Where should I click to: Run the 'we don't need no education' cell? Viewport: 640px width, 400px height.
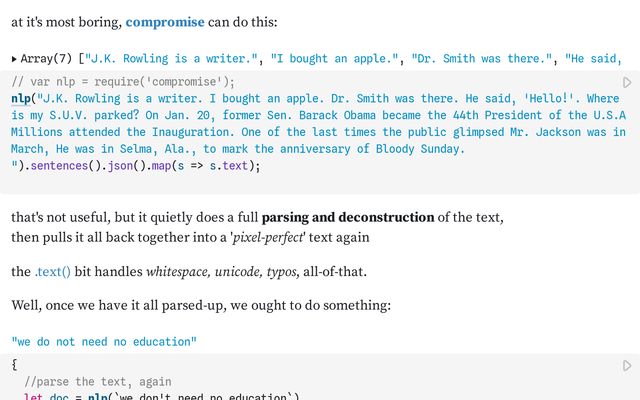(627, 365)
